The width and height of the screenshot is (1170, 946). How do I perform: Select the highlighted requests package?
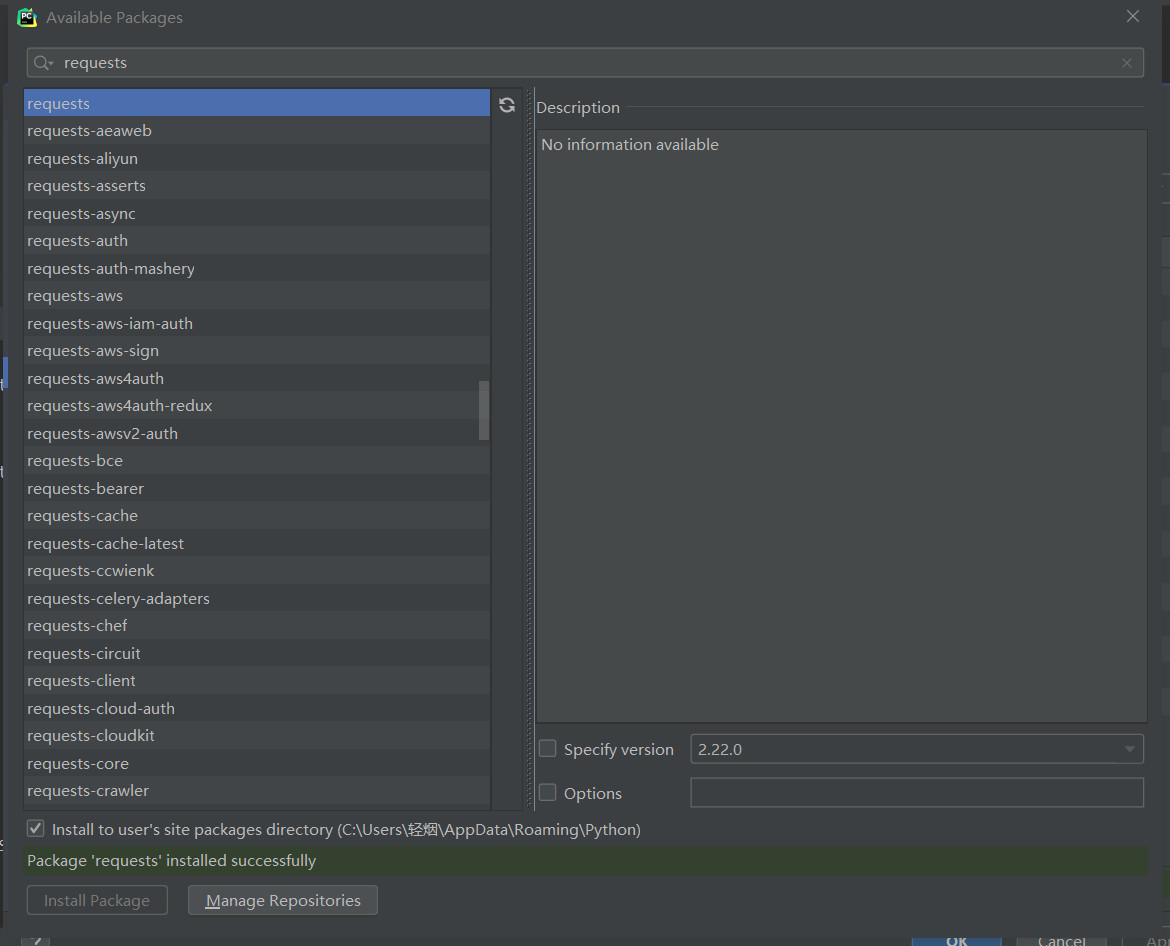point(59,103)
